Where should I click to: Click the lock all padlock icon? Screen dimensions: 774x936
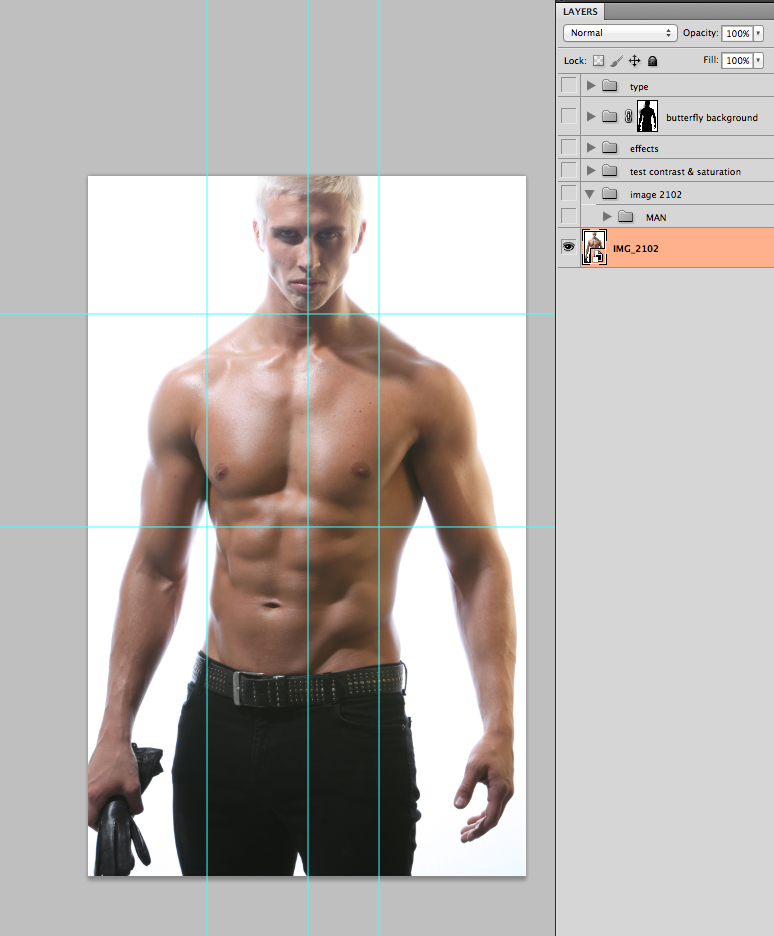pyautogui.click(x=652, y=60)
